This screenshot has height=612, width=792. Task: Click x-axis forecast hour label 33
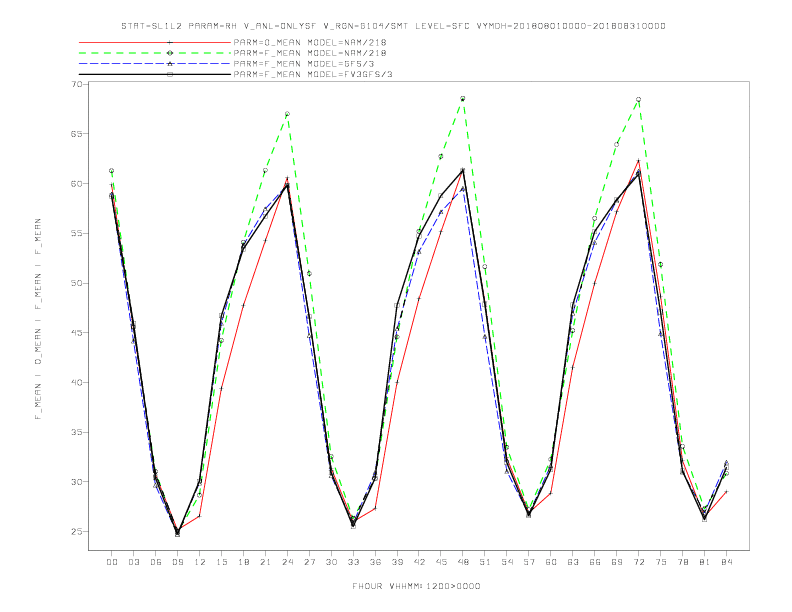353,562
